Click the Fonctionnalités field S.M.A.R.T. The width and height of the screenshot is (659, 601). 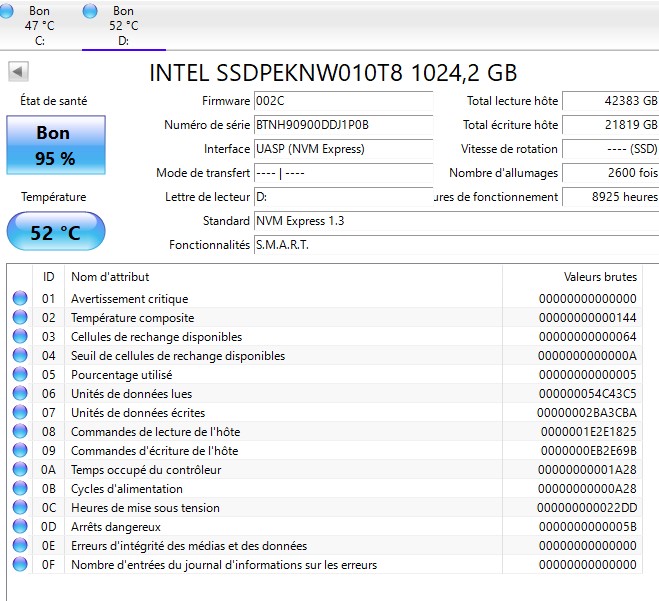456,245
